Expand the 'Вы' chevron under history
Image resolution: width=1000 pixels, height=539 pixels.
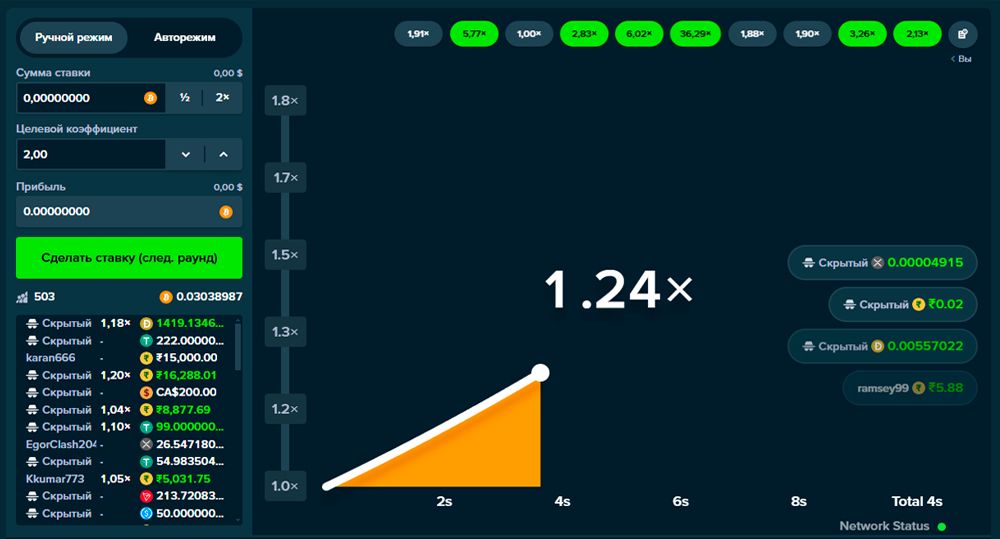tap(953, 59)
